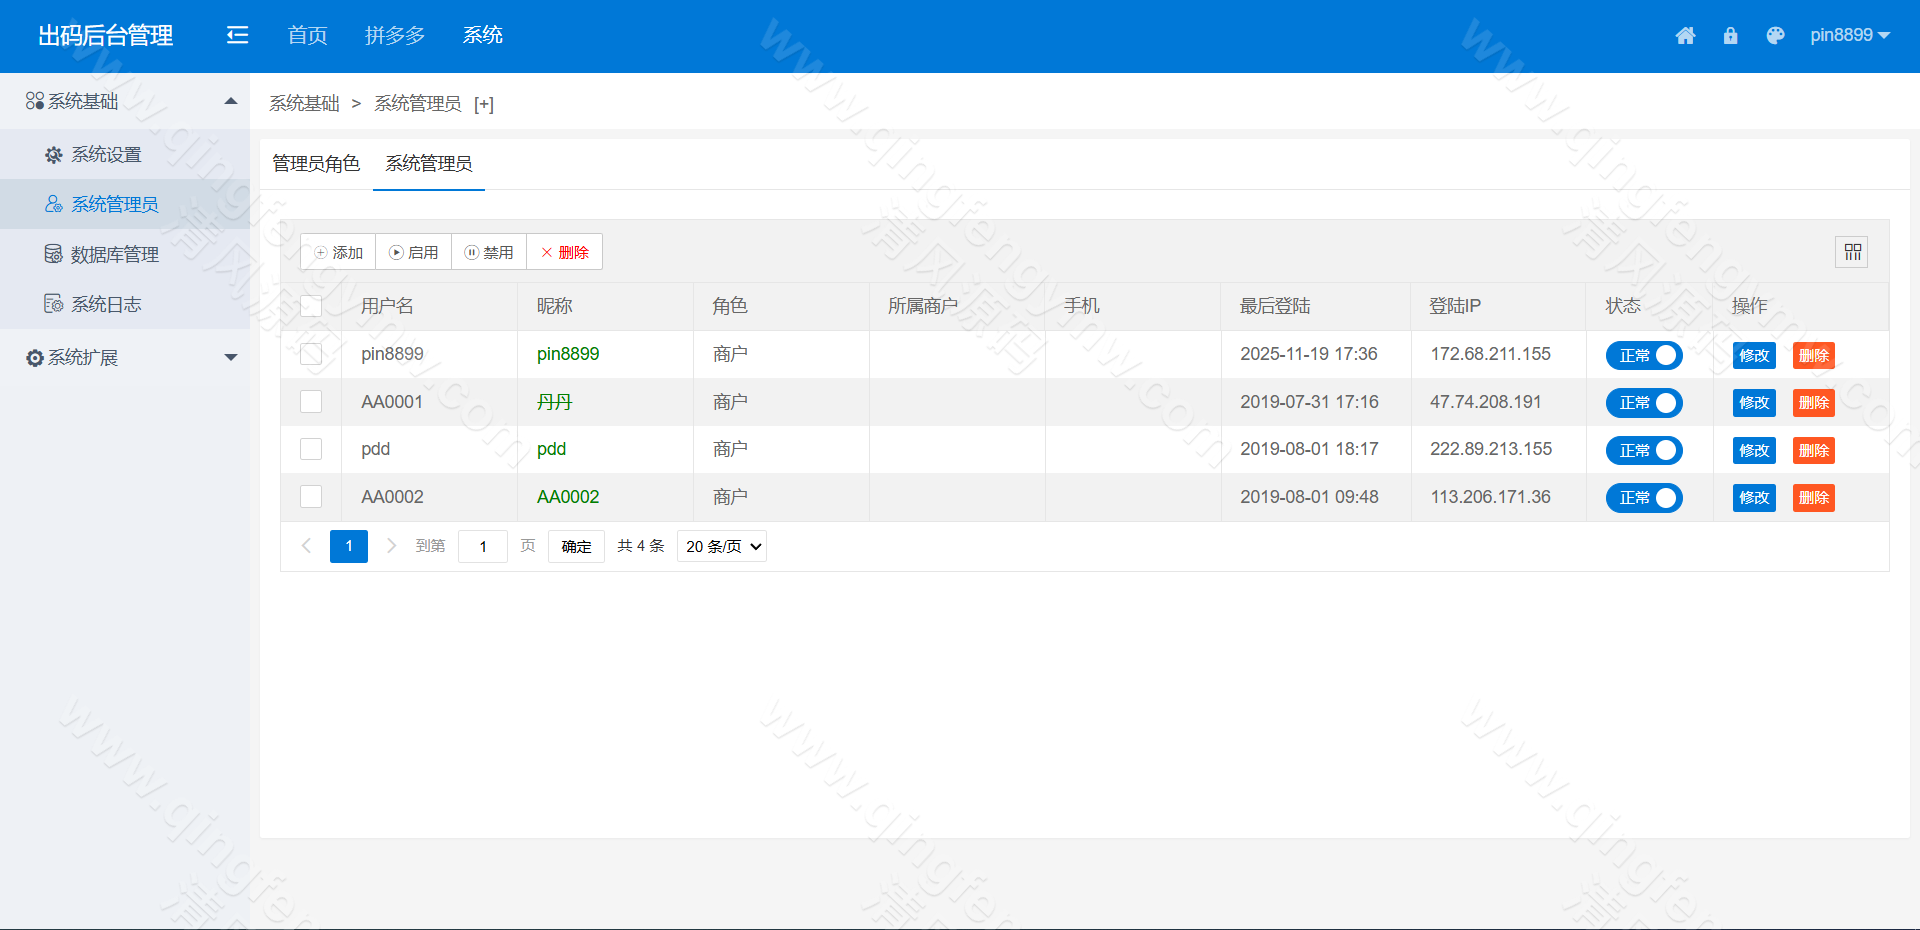Open 系统设置 from the sidebar

[106, 154]
